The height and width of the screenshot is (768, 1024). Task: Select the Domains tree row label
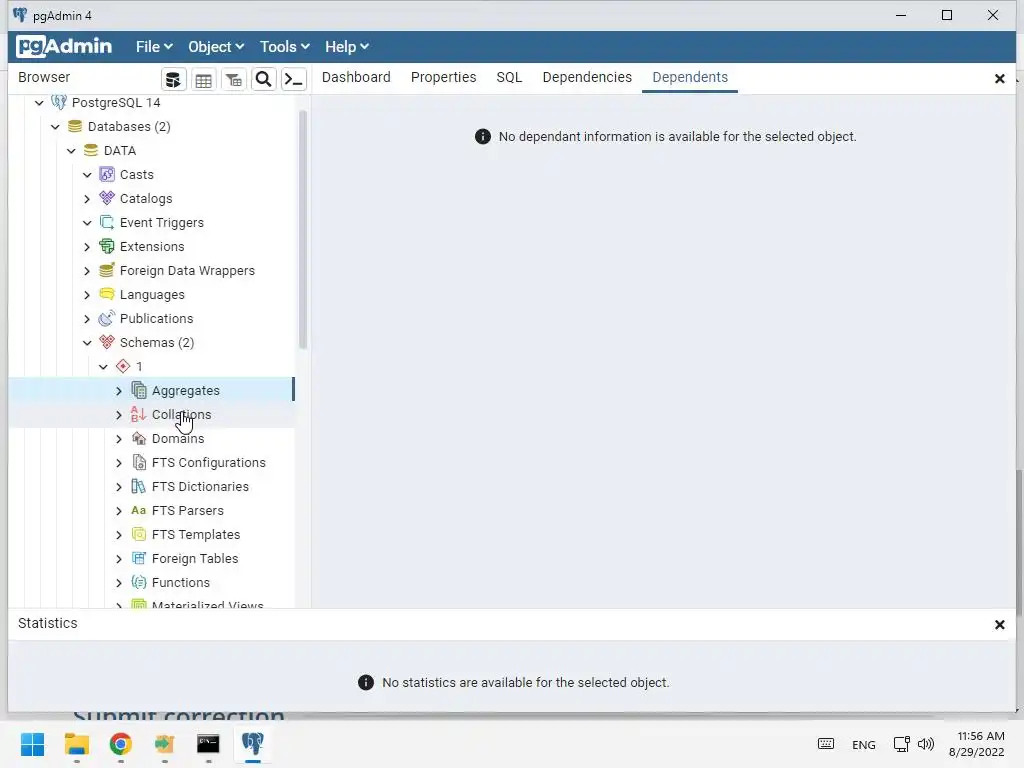click(x=178, y=438)
